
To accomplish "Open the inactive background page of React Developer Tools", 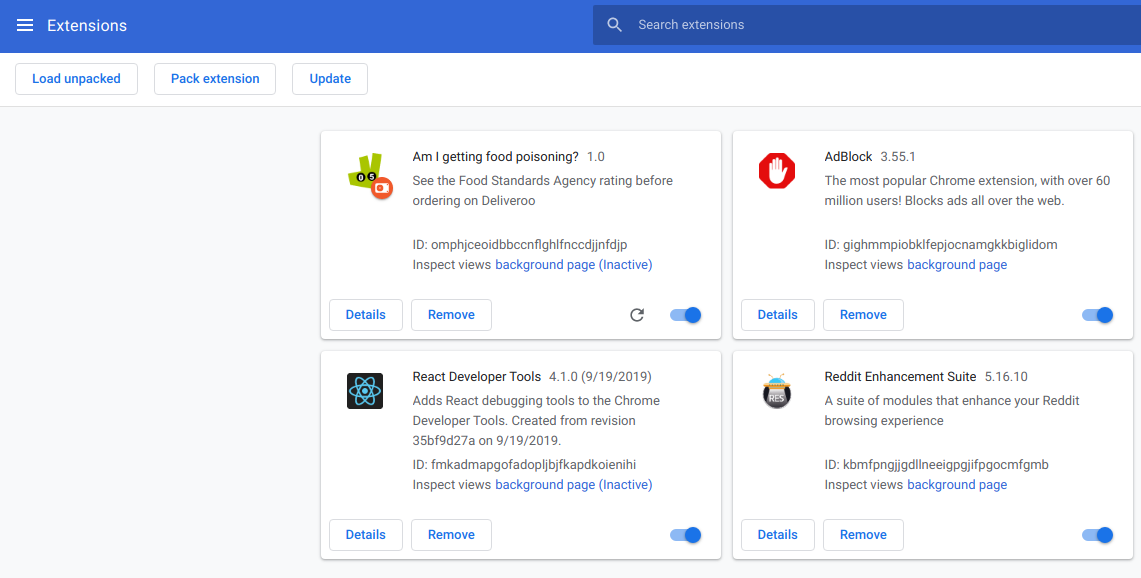I will pyautogui.click(x=573, y=484).
